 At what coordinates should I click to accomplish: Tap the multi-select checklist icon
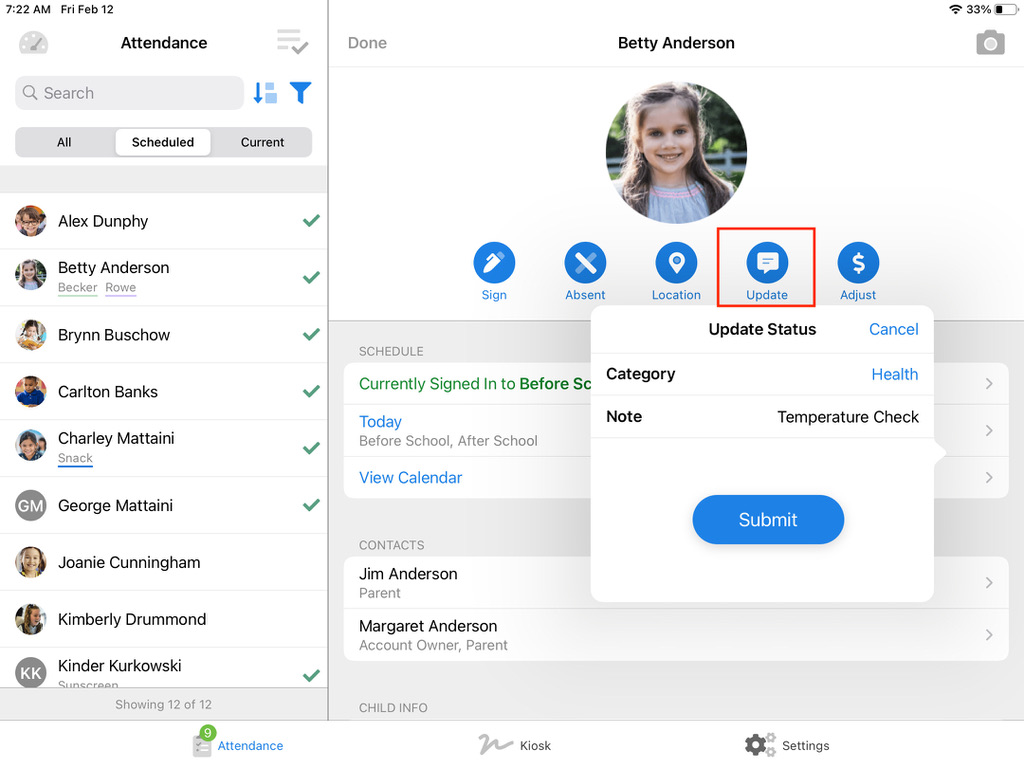292,42
